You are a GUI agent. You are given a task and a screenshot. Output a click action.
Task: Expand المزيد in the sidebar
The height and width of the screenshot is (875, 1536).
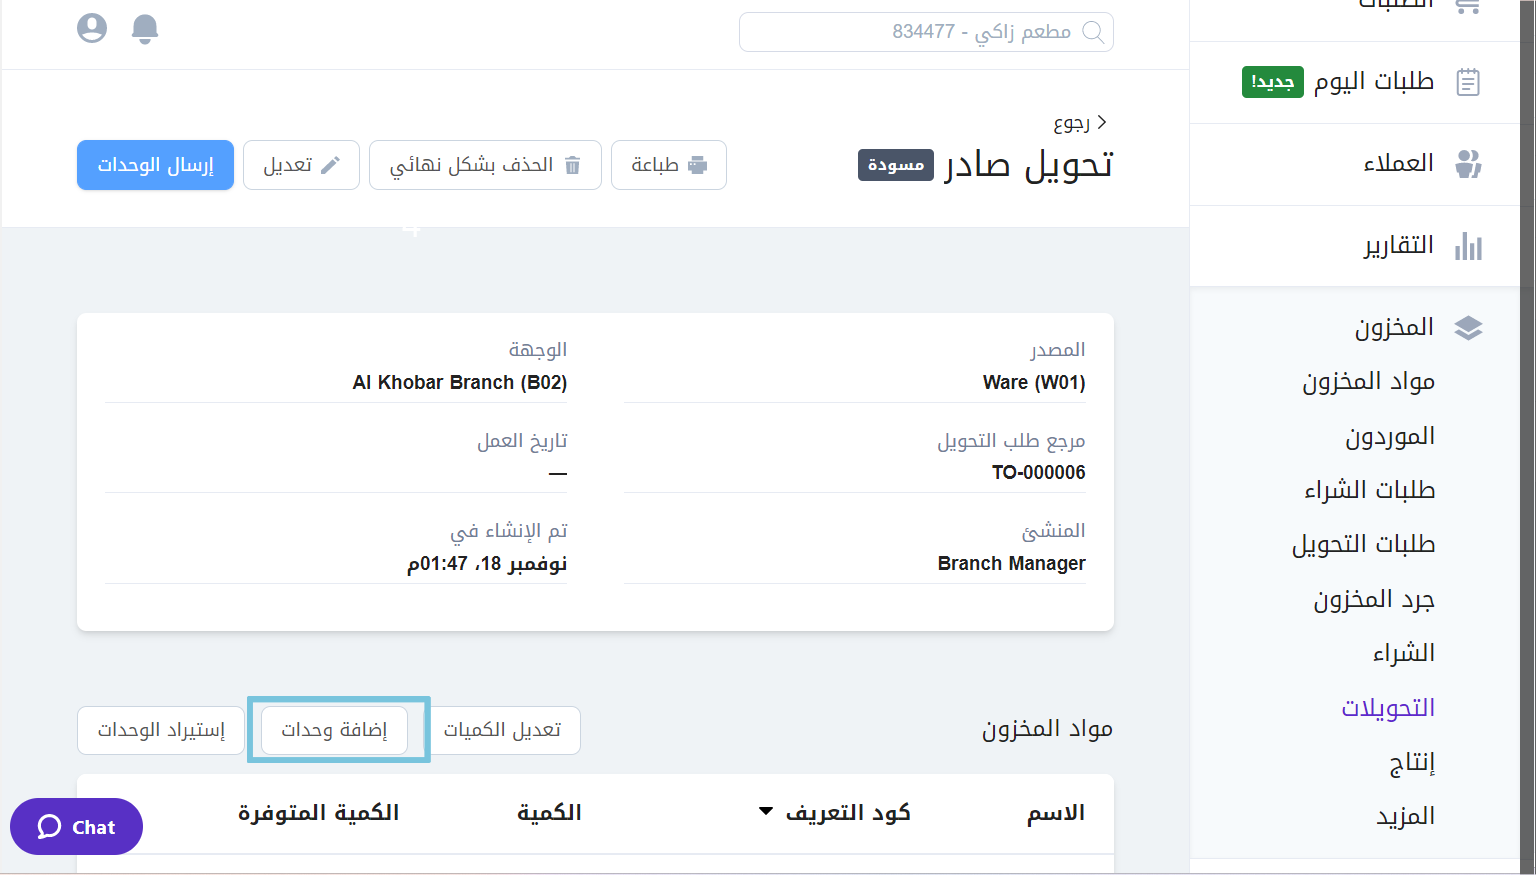1405,817
